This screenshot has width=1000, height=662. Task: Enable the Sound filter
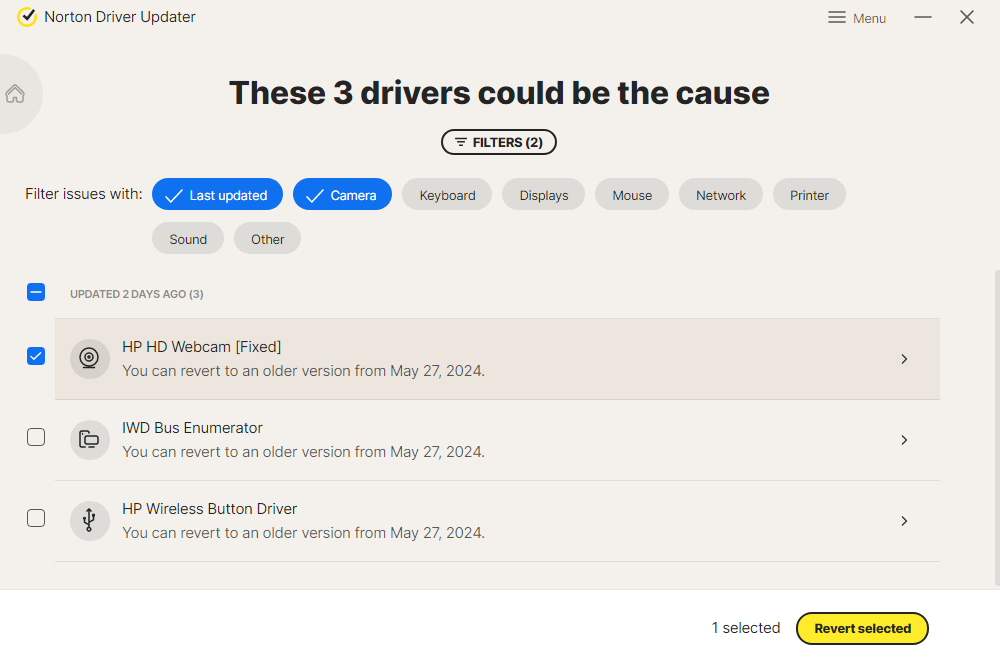coord(188,239)
